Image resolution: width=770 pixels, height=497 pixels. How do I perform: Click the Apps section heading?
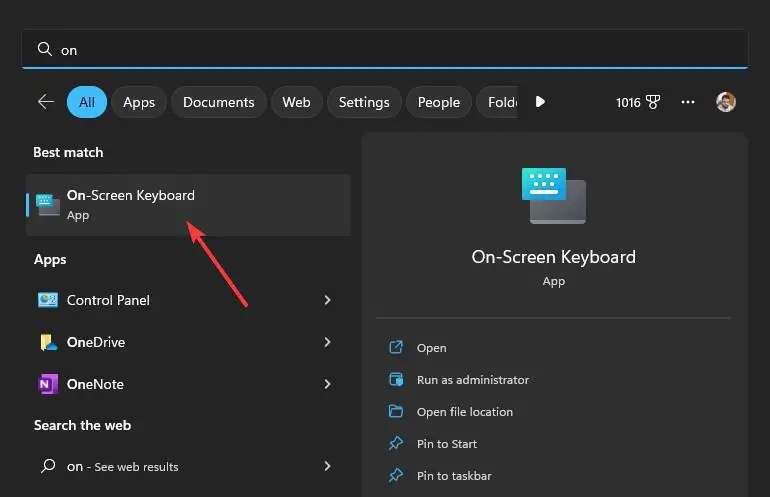(50, 259)
